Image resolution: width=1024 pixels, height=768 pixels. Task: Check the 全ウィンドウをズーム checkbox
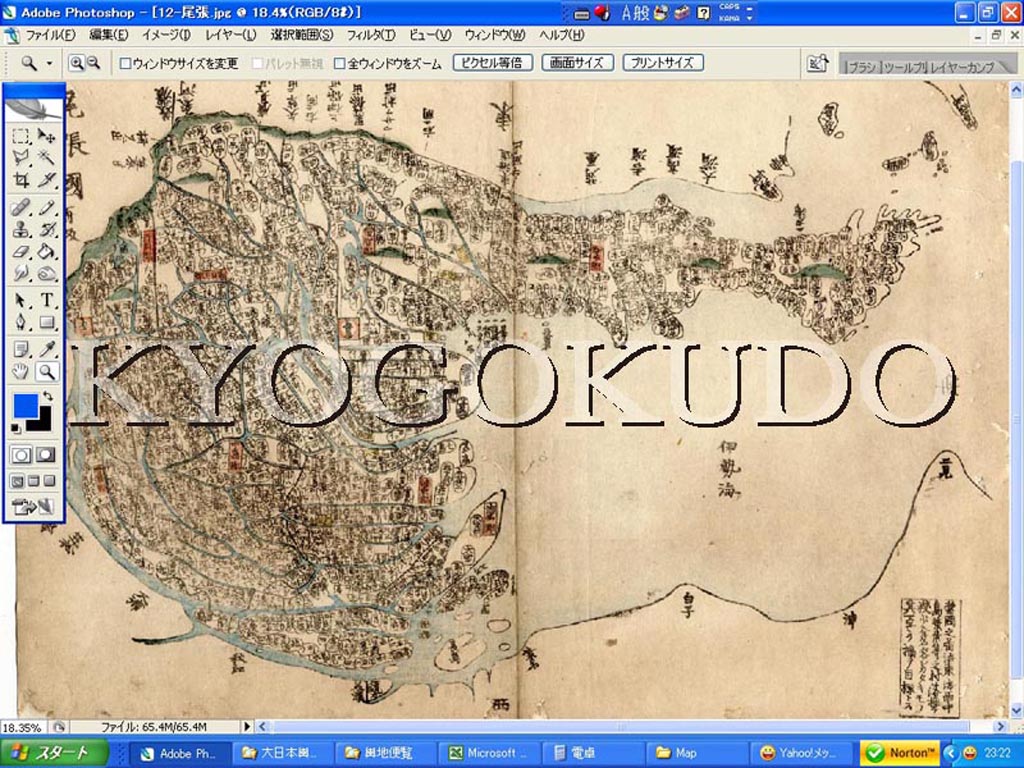click(x=340, y=63)
